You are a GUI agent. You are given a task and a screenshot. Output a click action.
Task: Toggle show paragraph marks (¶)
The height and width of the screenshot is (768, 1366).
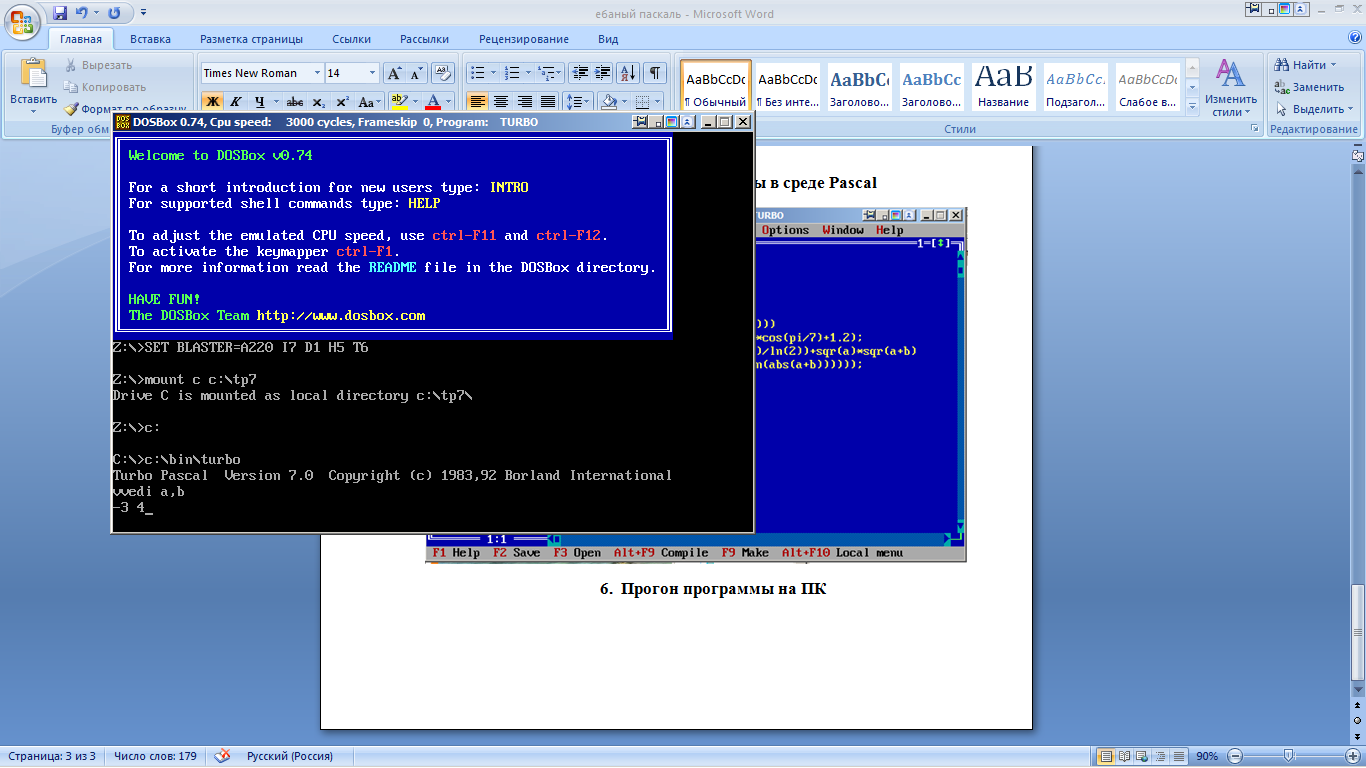coord(655,73)
